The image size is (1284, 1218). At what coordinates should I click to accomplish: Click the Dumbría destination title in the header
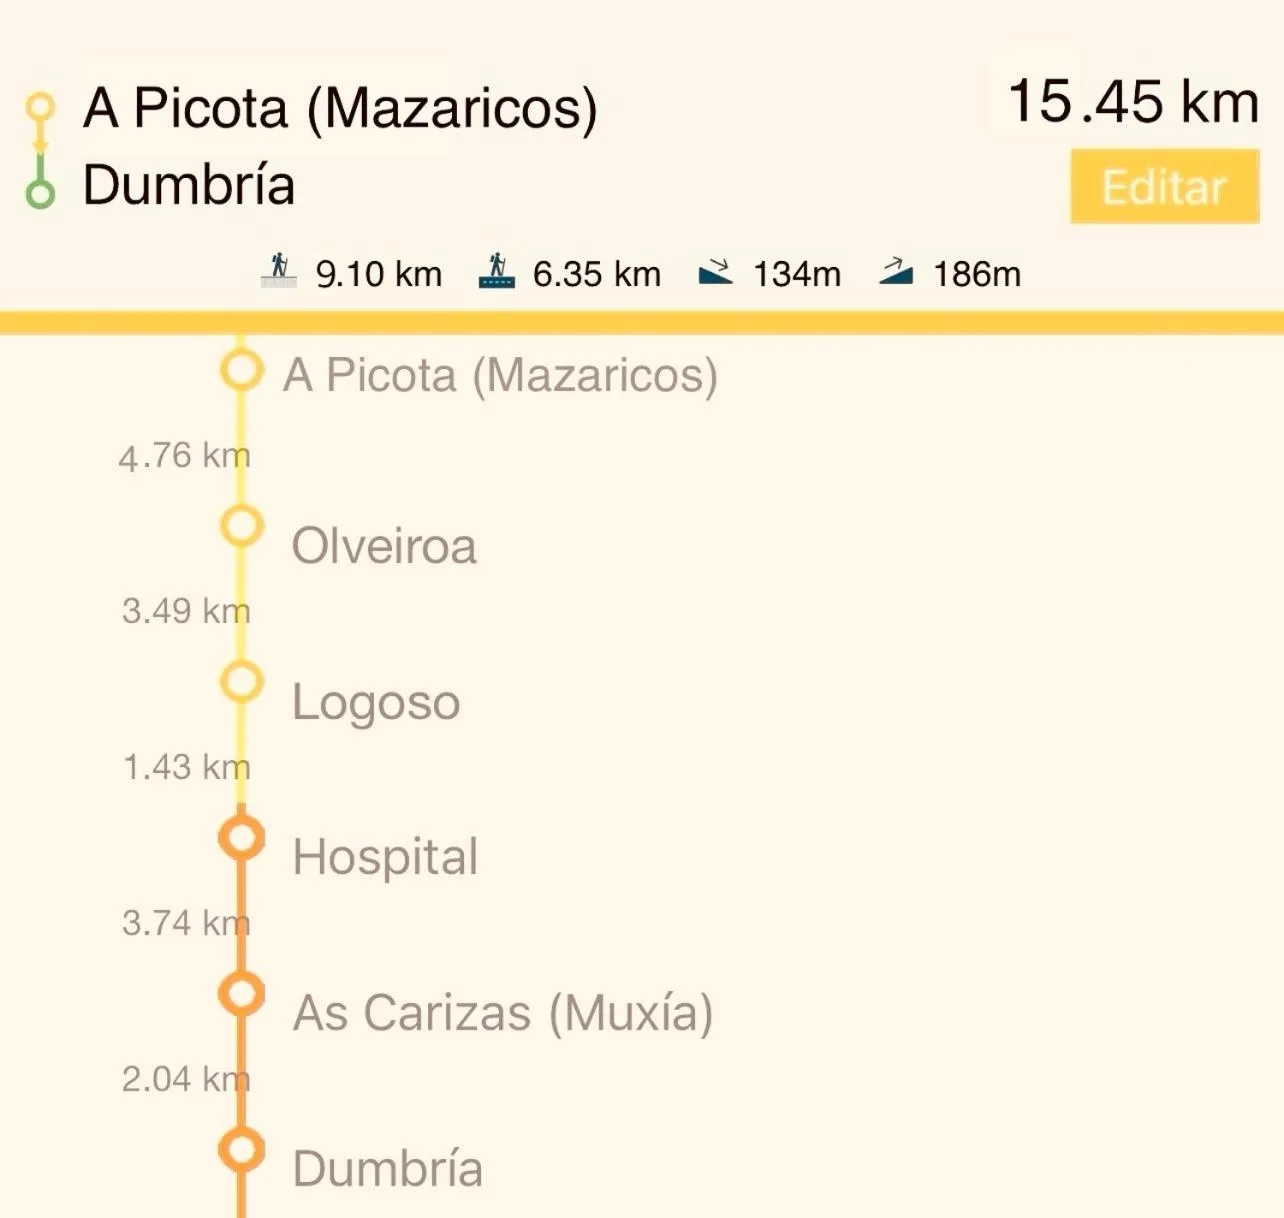click(189, 185)
